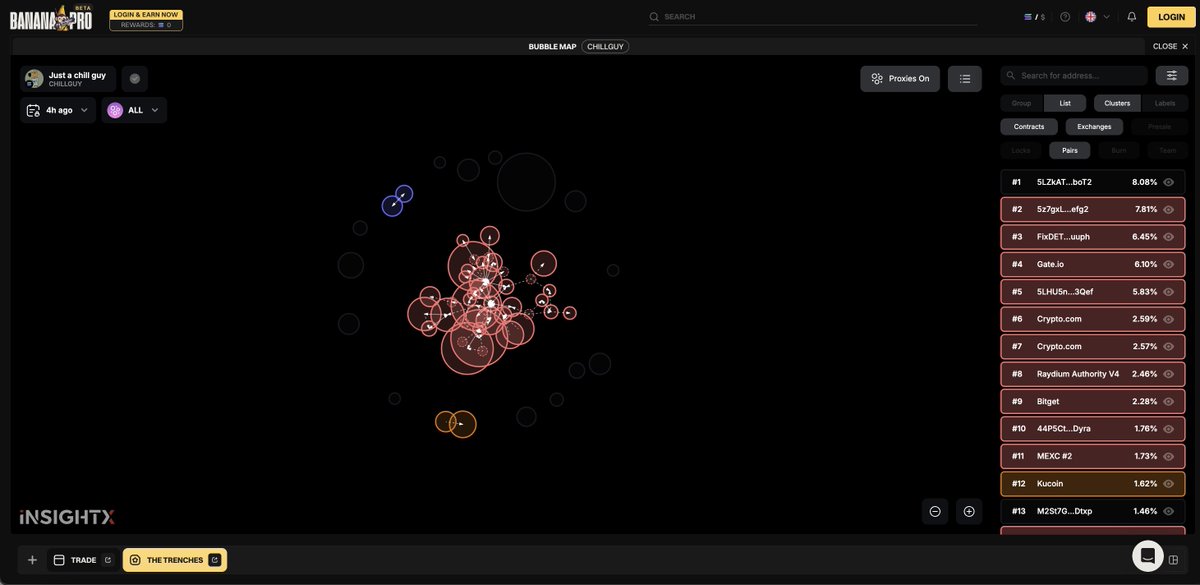
Task: Toggle Proxies On button
Action: pyautogui.click(x=900, y=79)
